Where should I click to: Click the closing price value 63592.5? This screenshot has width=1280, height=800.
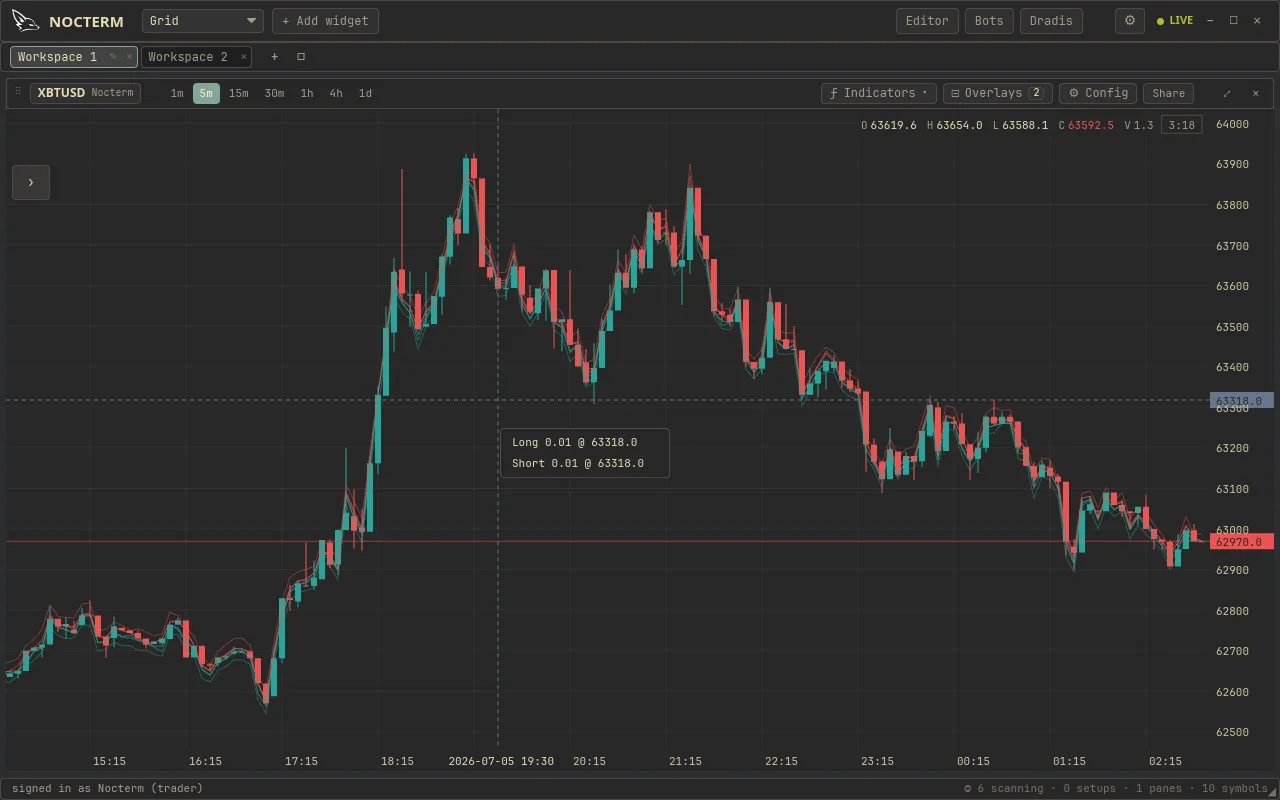1091,125
